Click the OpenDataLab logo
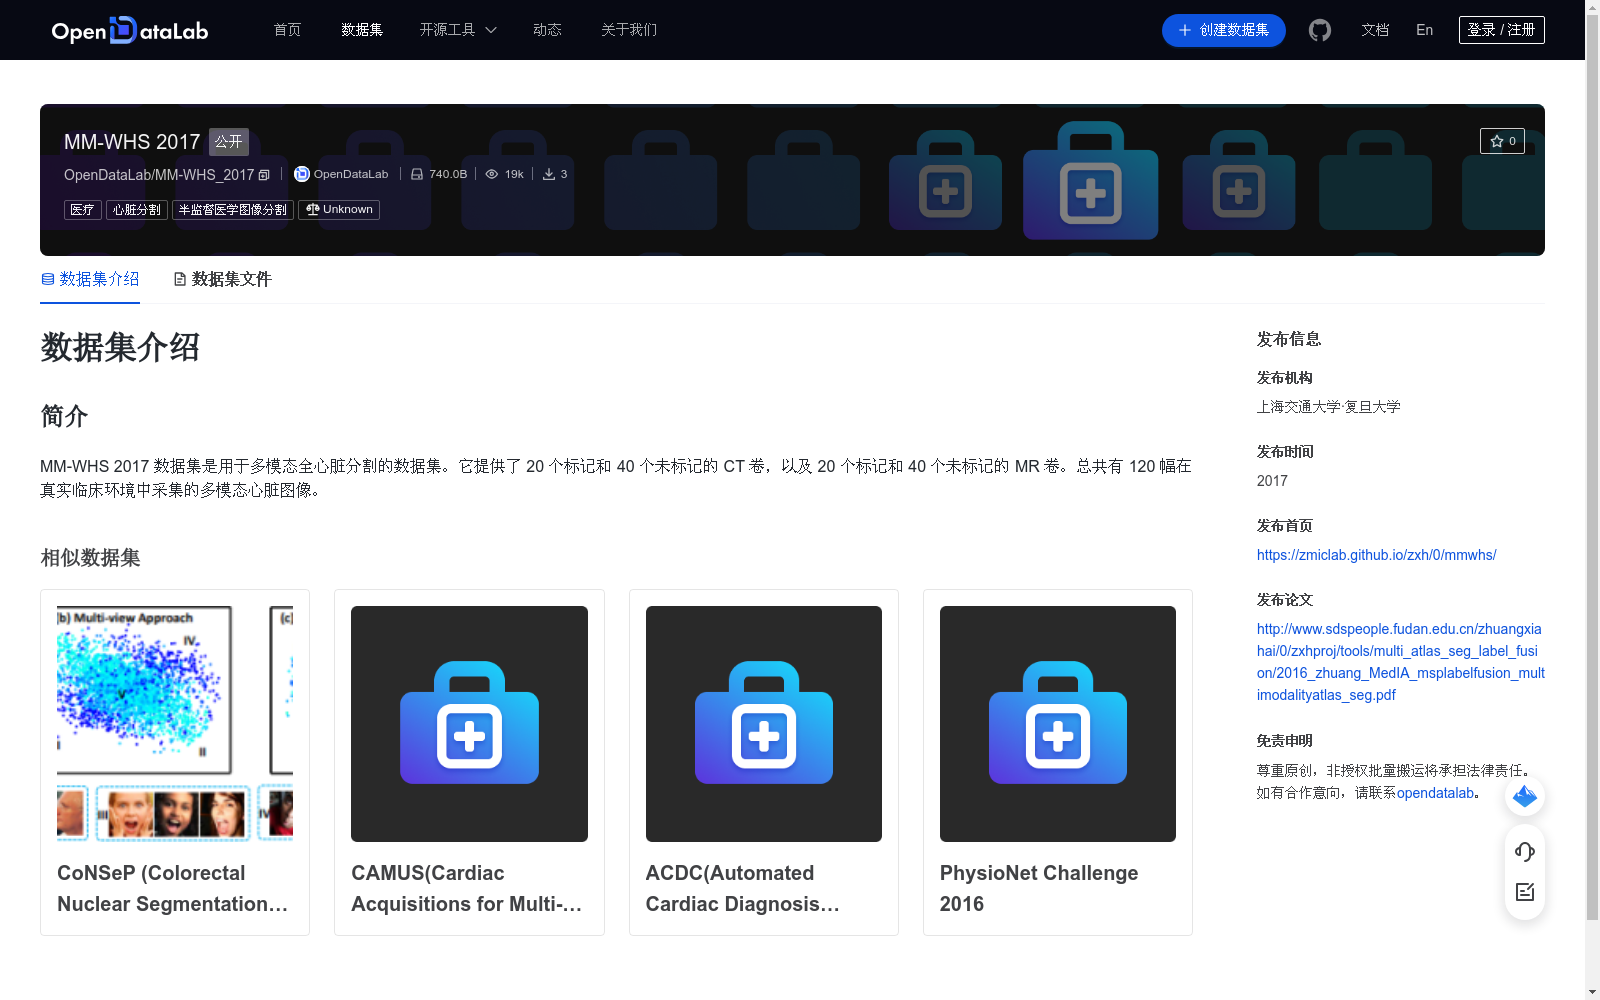This screenshot has height=1000, width=1600. coord(130,30)
